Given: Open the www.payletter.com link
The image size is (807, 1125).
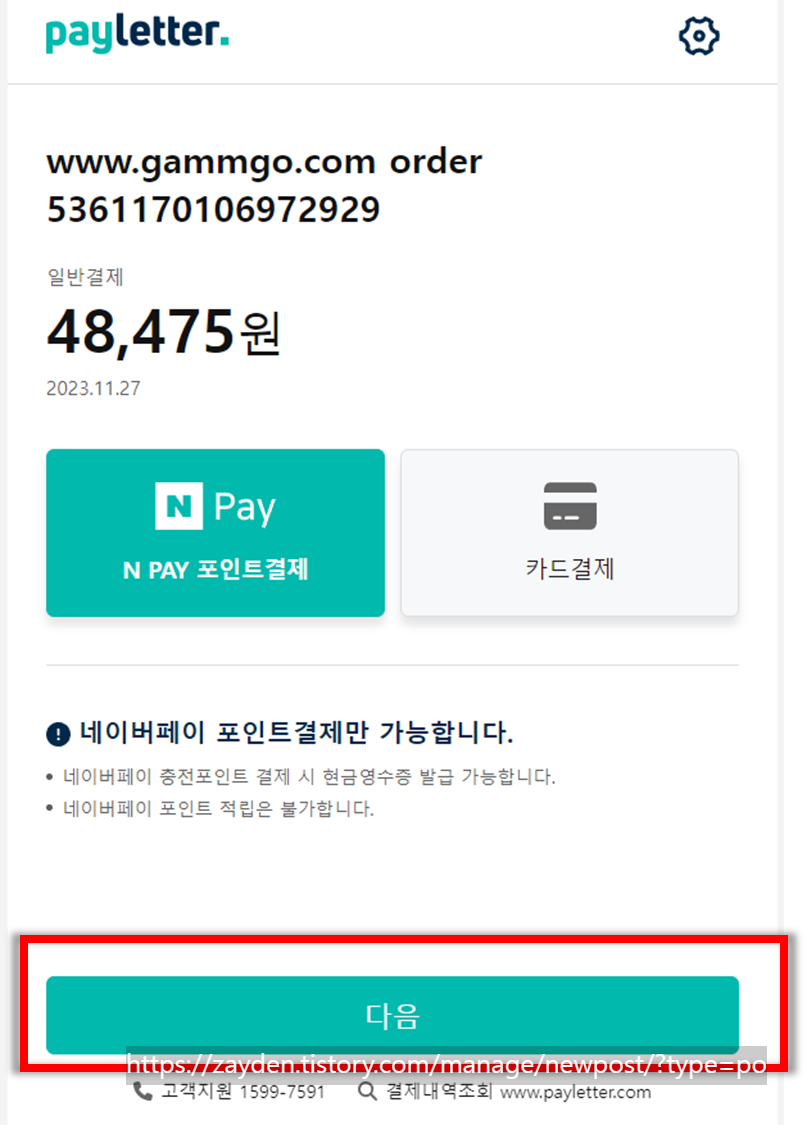Looking at the screenshot, I should pos(575,1093).
